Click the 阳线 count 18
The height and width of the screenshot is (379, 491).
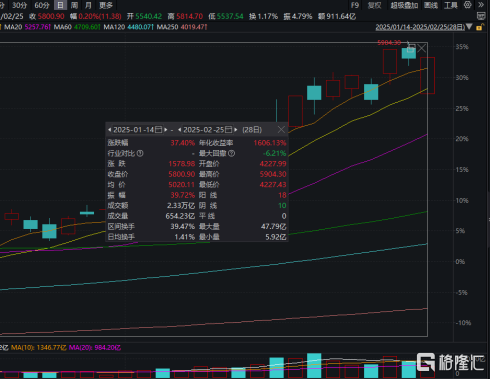pyautogui.click(x=282, y=195)
